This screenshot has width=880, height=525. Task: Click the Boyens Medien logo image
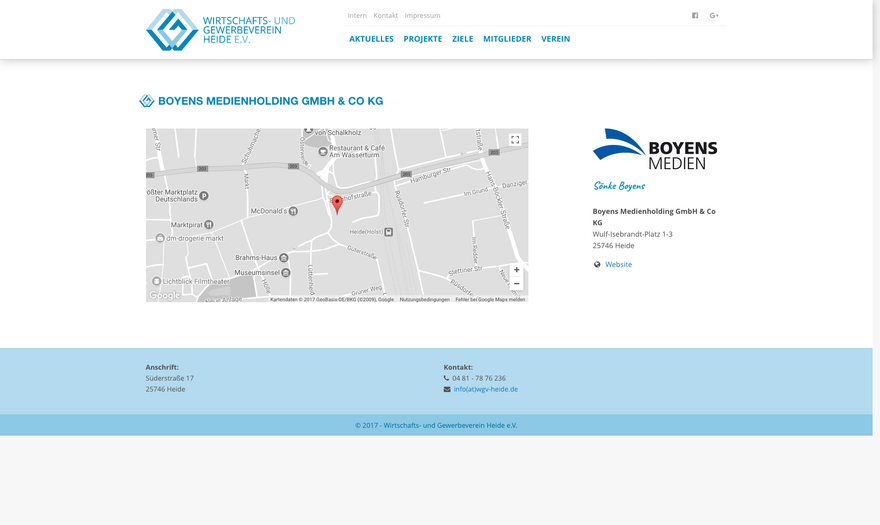655,149
